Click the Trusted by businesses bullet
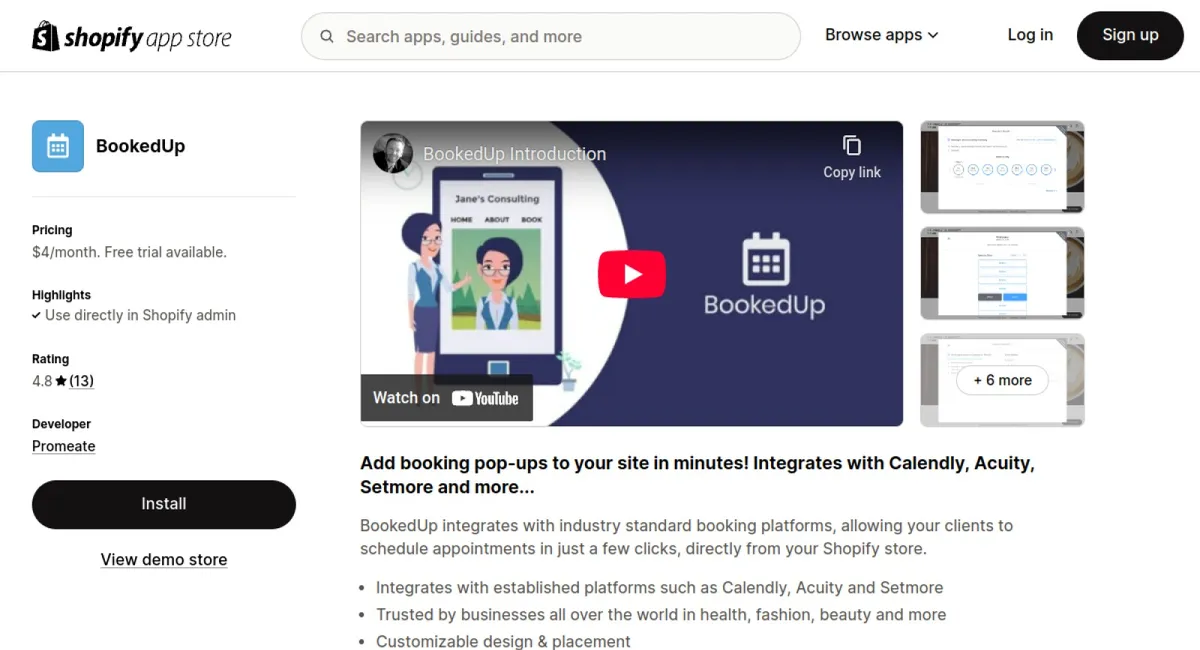This screenshot has height=650, width=1200. pyautogui.click(x=661, y=614)
